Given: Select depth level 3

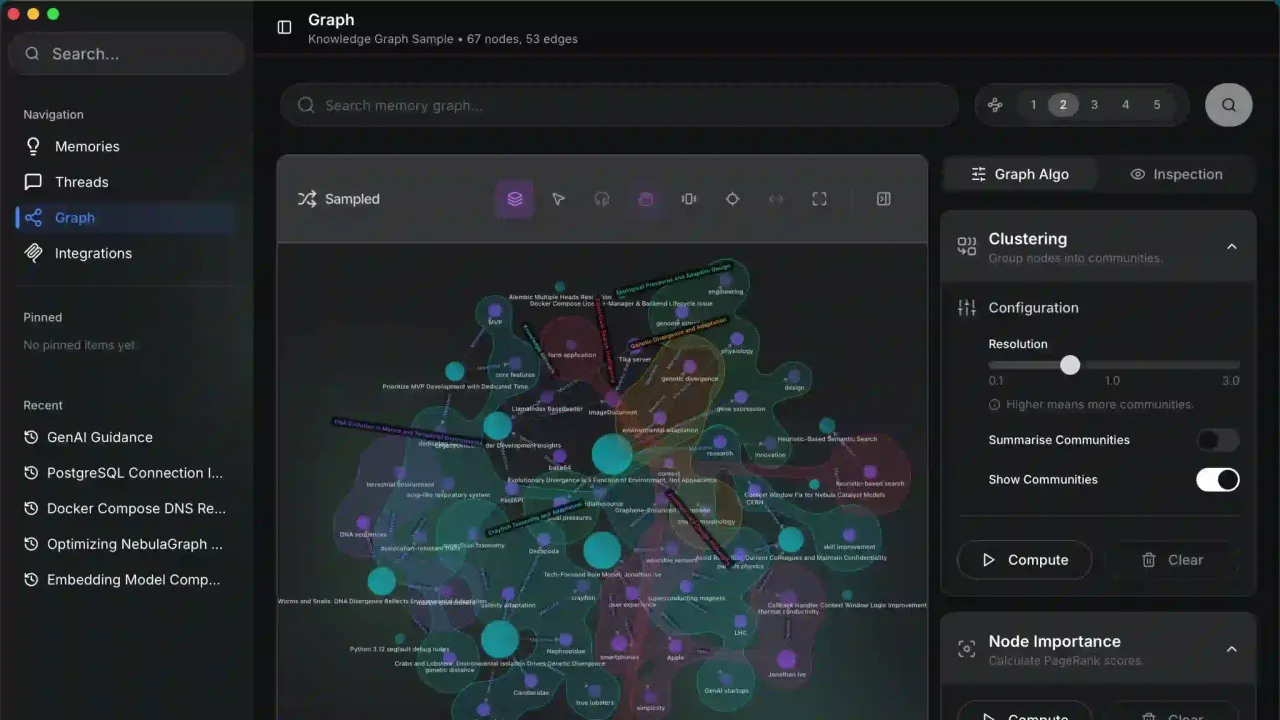Looking at the screenshot, I should tap(1095, 105).
